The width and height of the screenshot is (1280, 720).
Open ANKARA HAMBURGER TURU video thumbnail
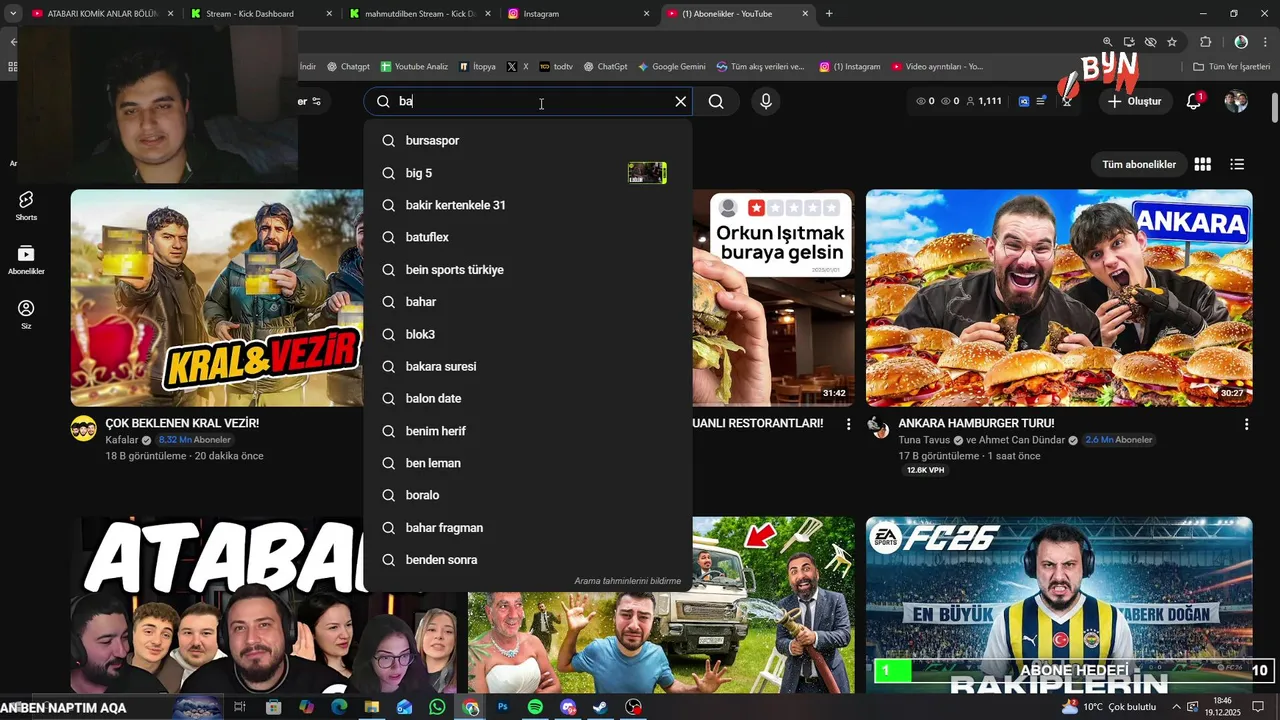click(x=1059, y=298)
